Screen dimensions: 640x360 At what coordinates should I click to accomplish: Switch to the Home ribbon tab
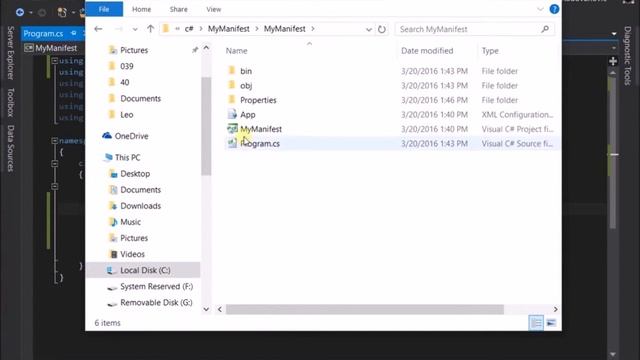coord(142,9)
